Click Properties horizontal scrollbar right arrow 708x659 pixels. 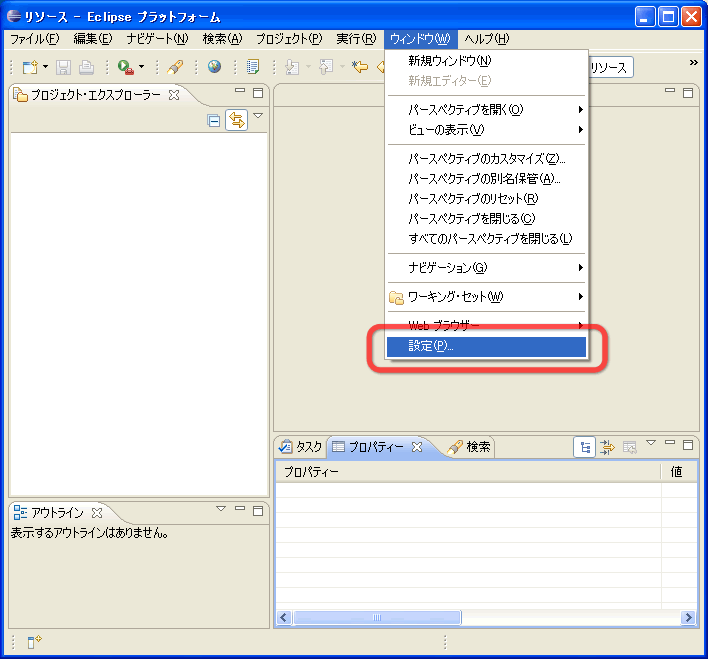688,617
